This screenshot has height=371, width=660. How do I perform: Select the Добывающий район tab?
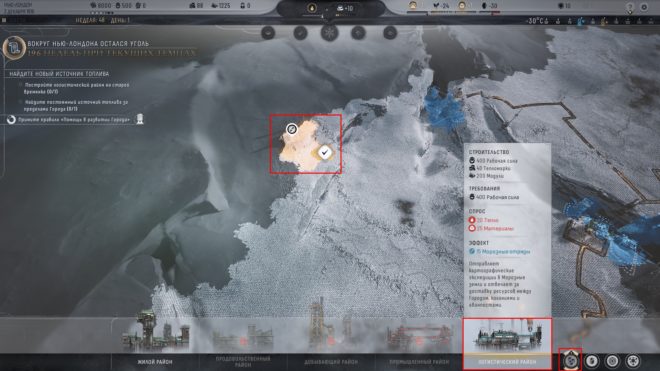pos(331,362)
